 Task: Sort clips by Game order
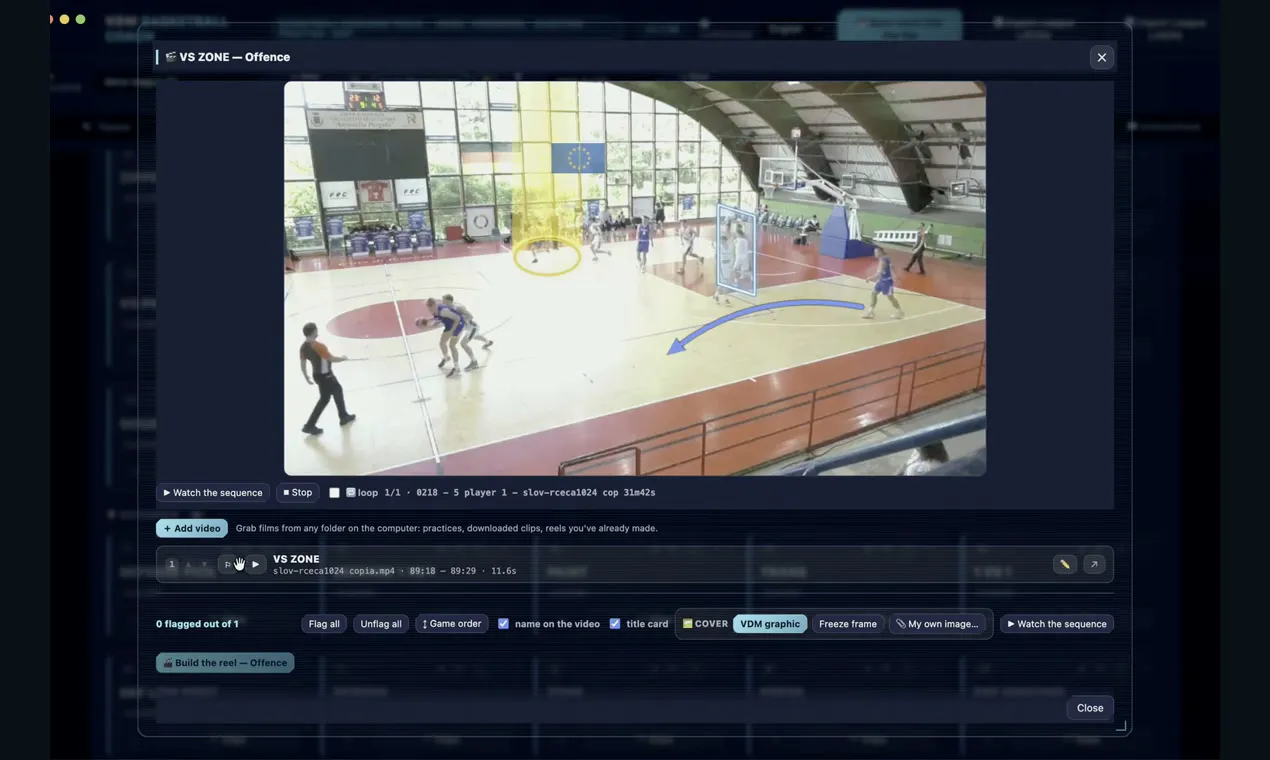(452, 624)
